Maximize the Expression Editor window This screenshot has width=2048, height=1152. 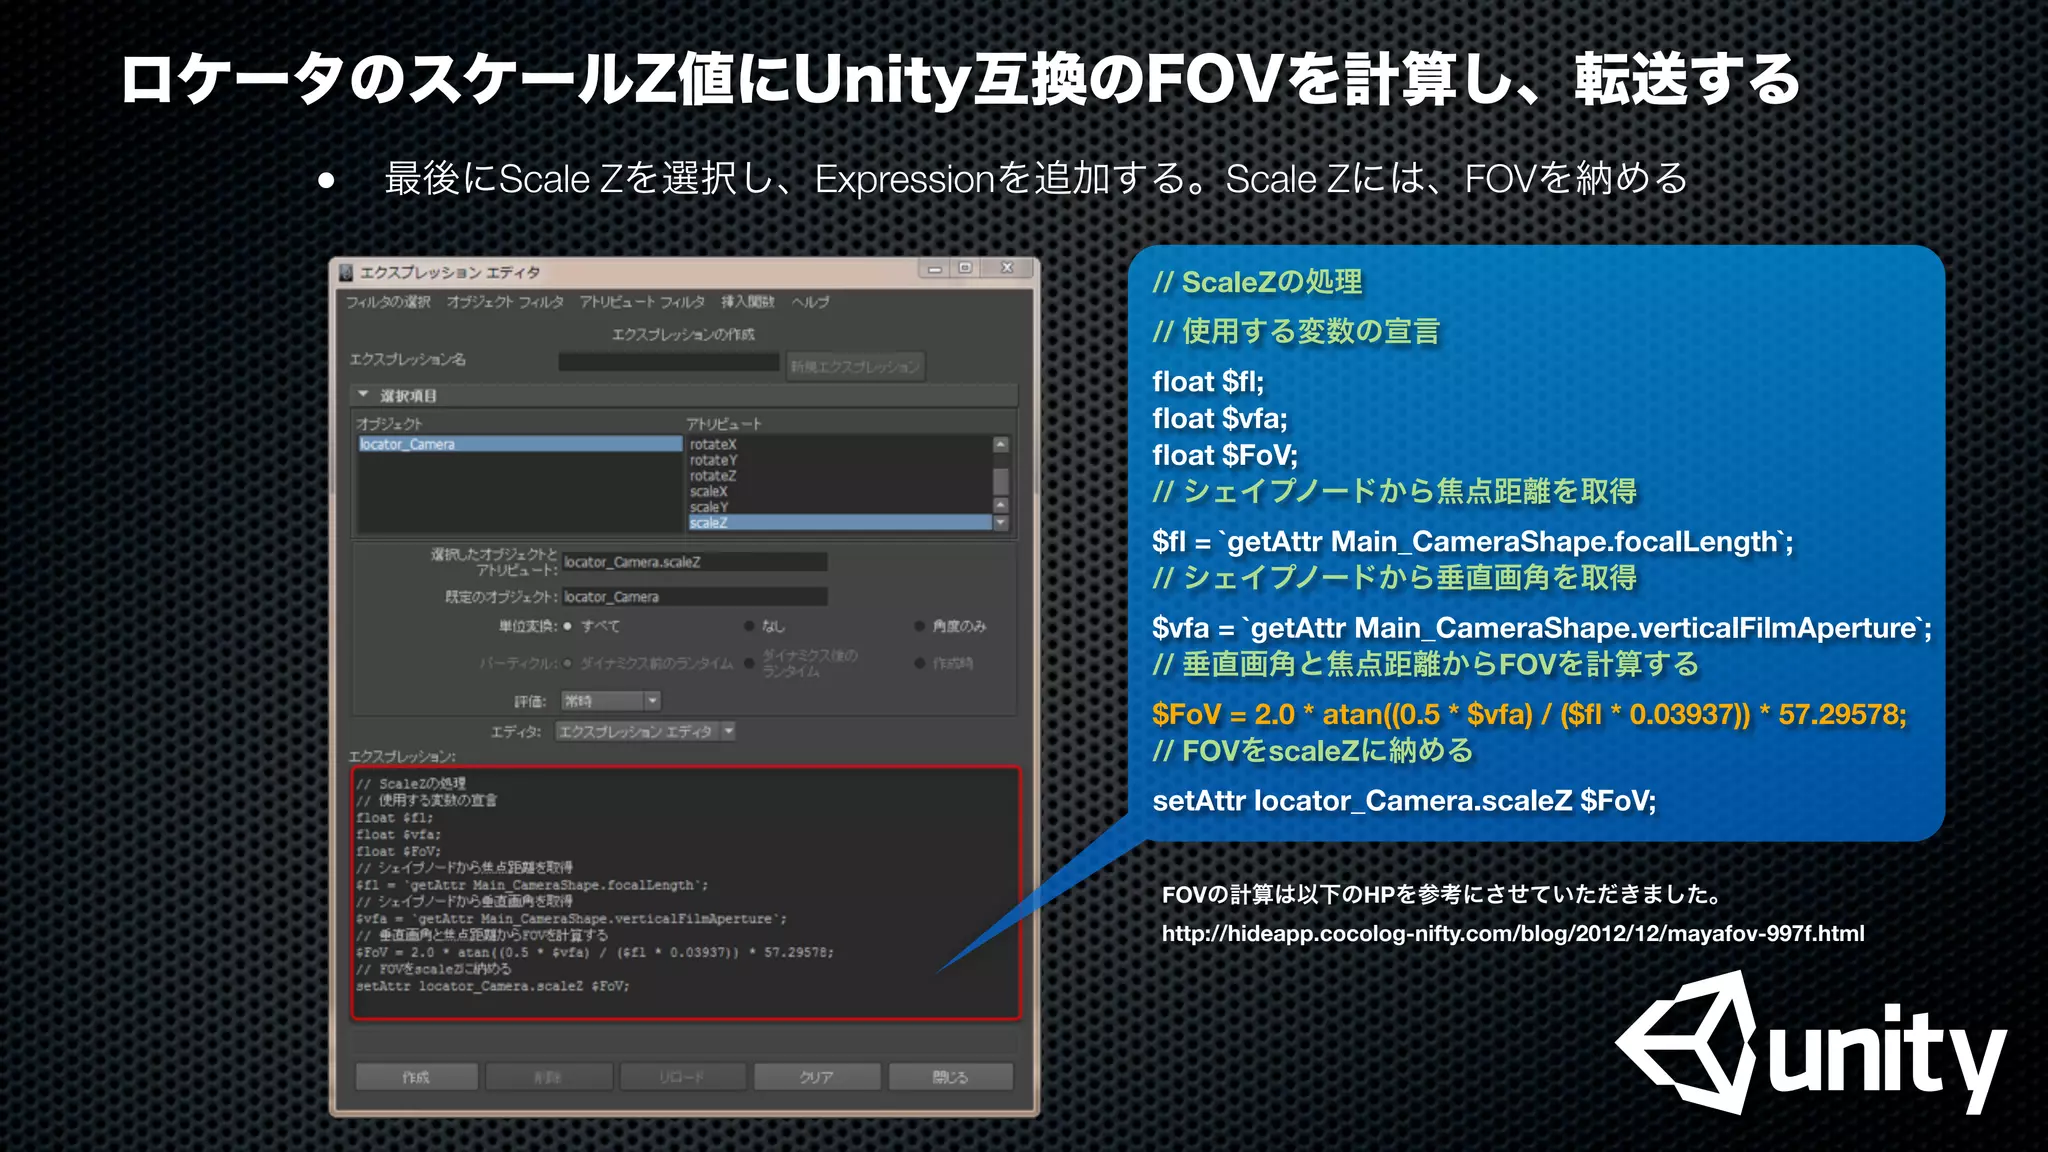click(965, 269)
